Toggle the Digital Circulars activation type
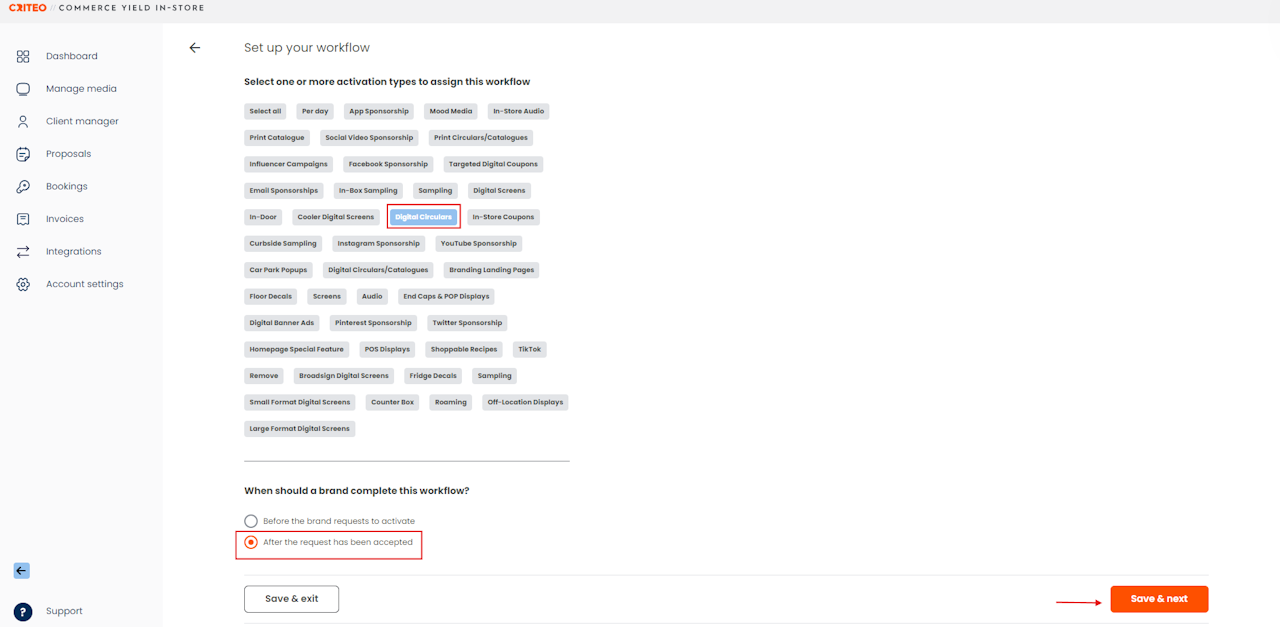Viewport: 1280px width, 627px height. point(424,217)
